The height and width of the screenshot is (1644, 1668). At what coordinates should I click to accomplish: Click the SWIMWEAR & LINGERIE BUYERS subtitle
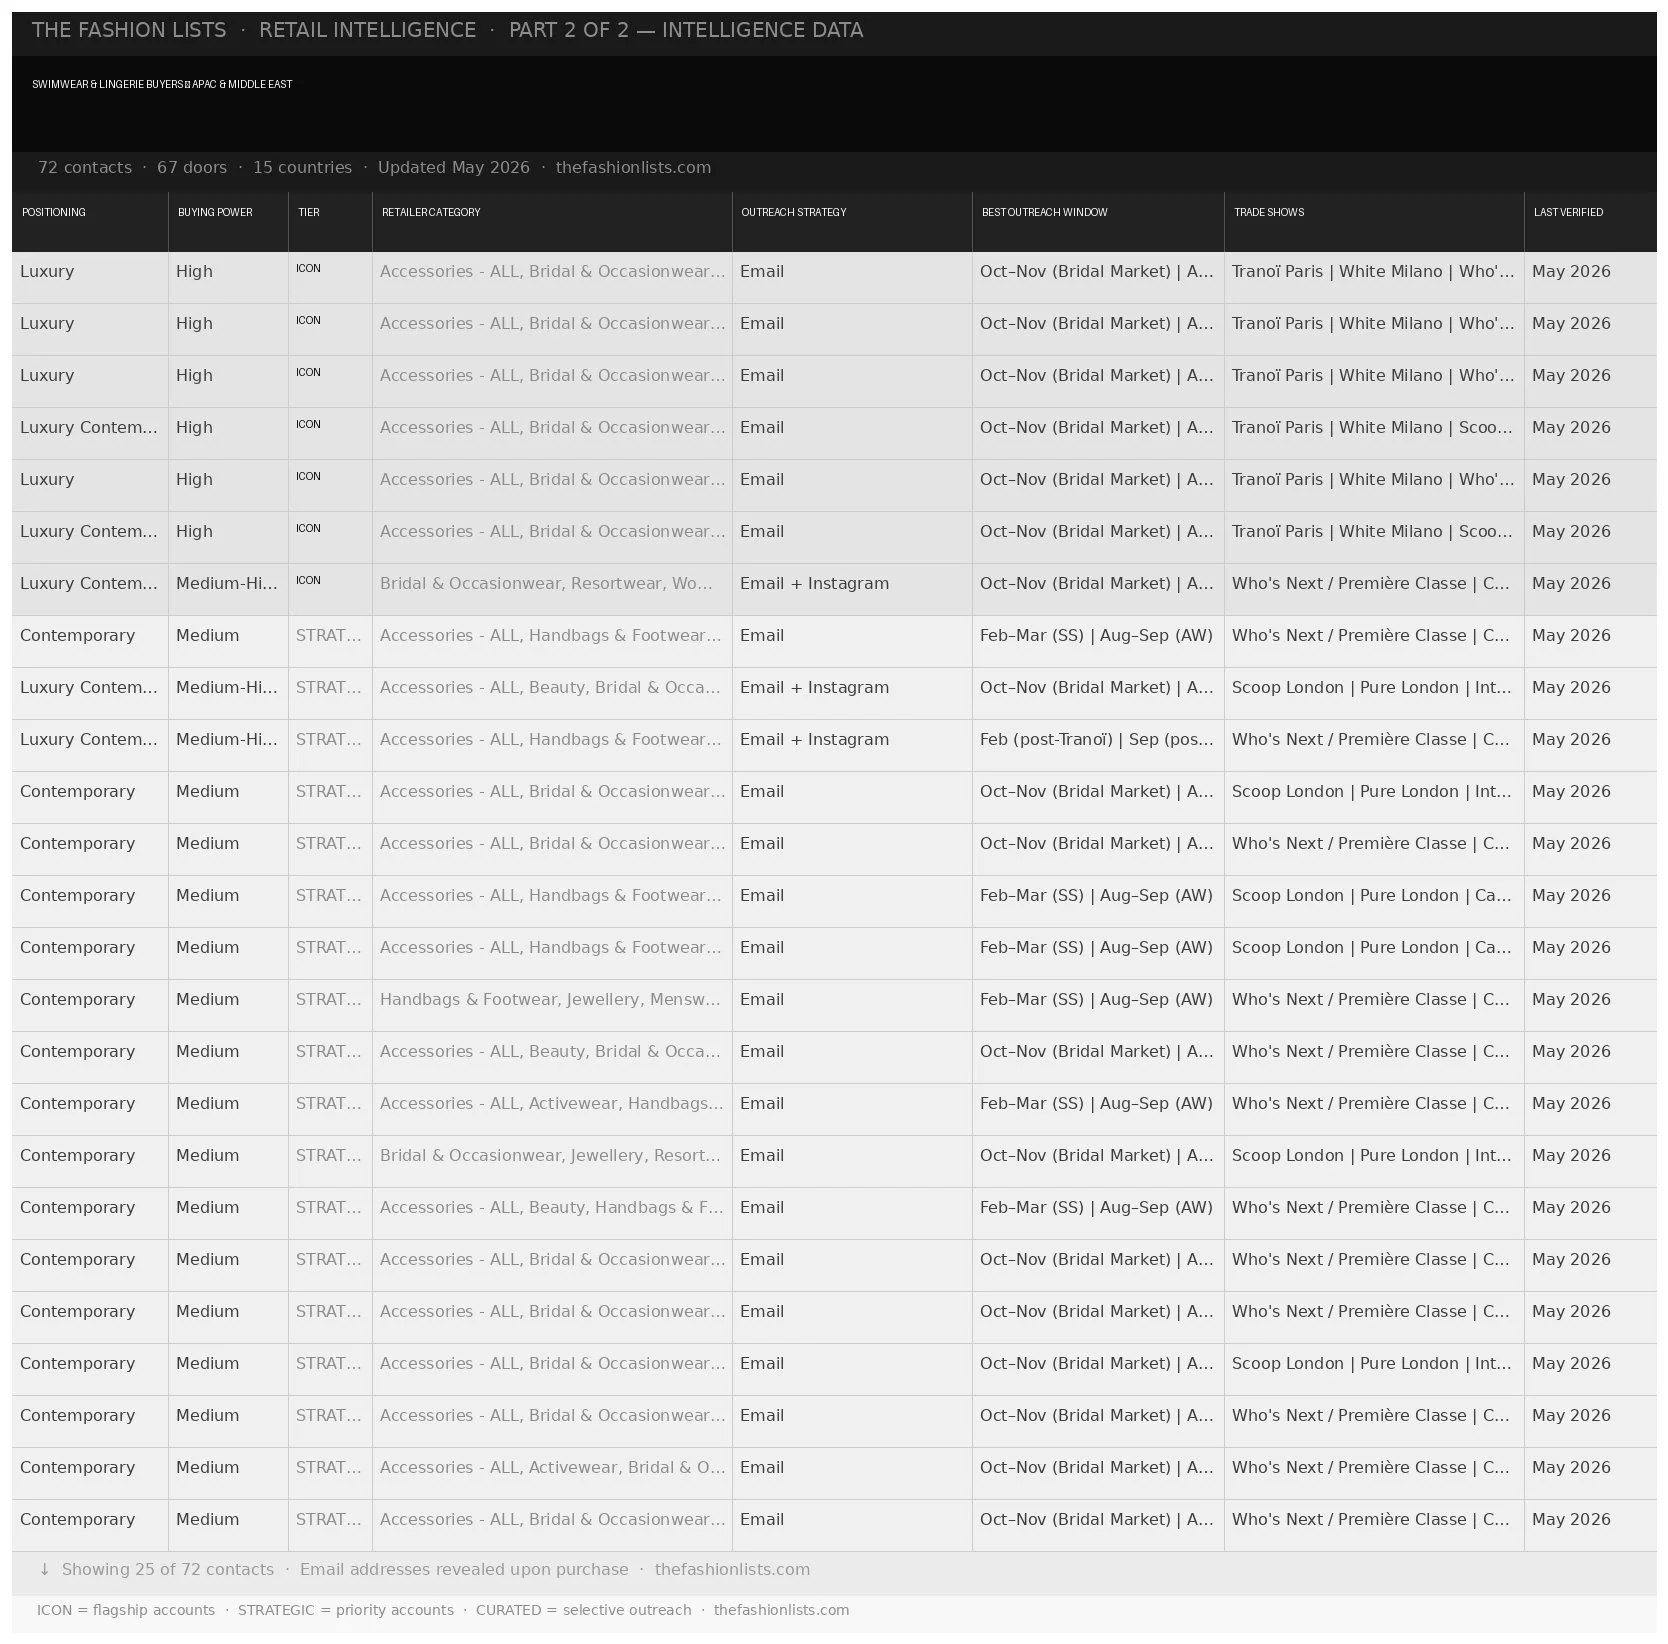click(x=162, y=84)
